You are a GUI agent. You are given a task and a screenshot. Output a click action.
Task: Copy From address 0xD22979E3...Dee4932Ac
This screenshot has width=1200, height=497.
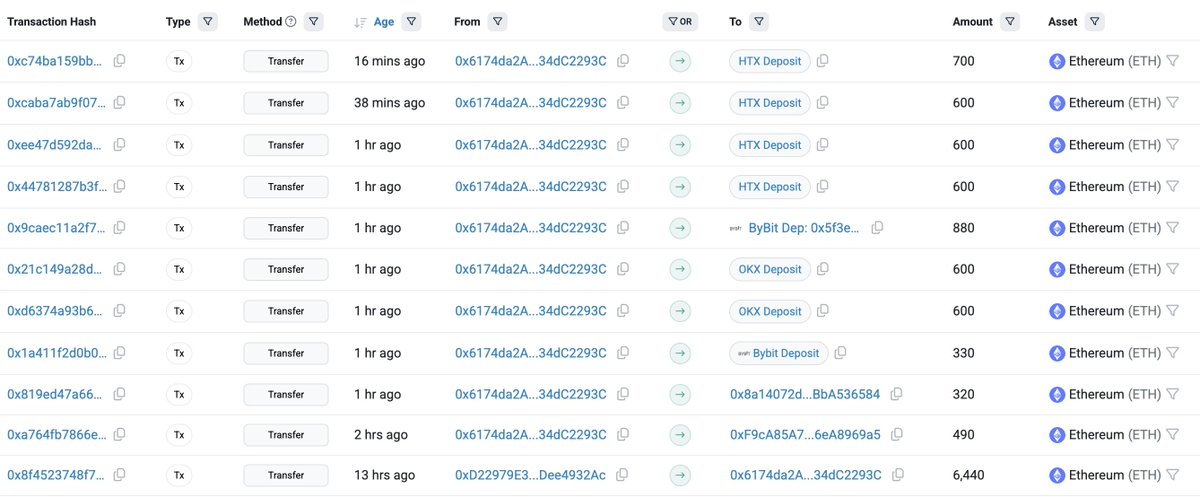pyautogui.click(x=622, y=475)
